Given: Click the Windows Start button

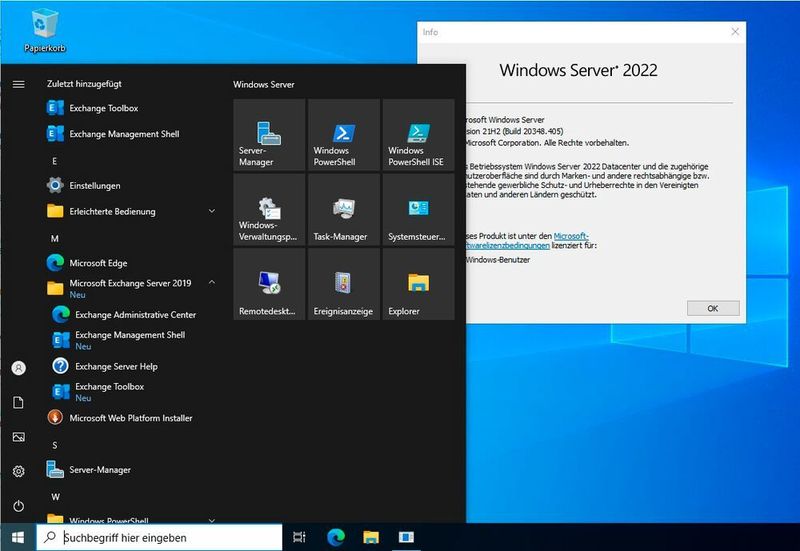Looking at the screenshot, I should click(18, 537).
